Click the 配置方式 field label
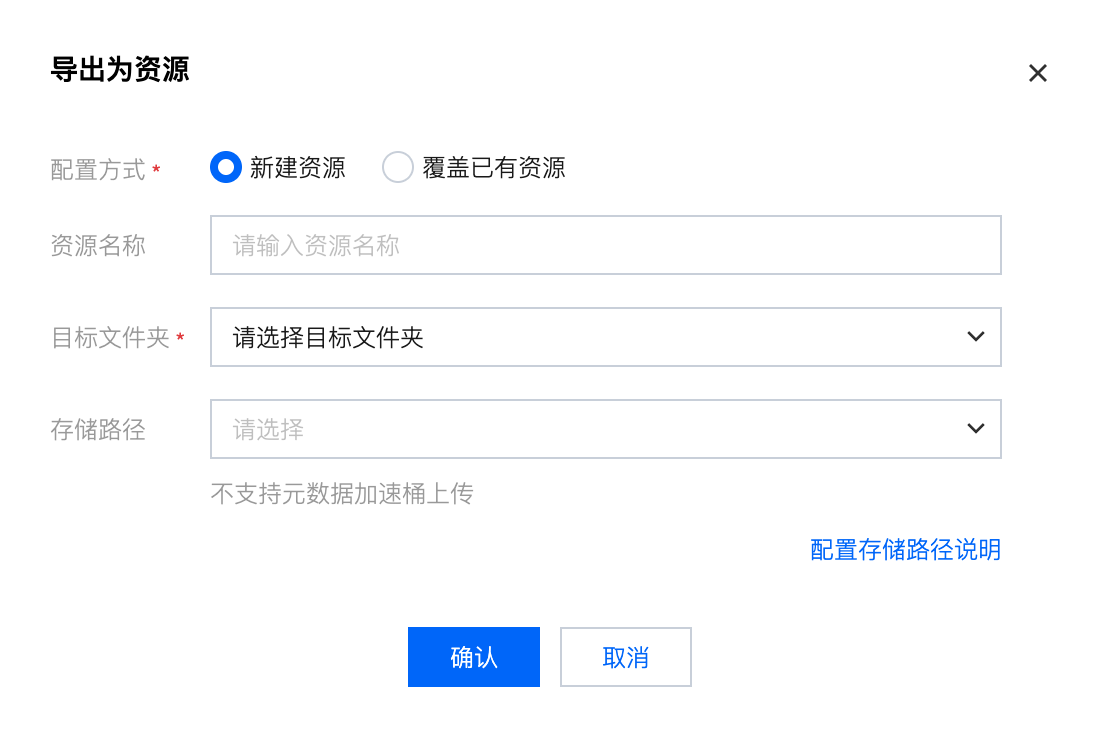1098x734 pixels. (x=98, y=170)
